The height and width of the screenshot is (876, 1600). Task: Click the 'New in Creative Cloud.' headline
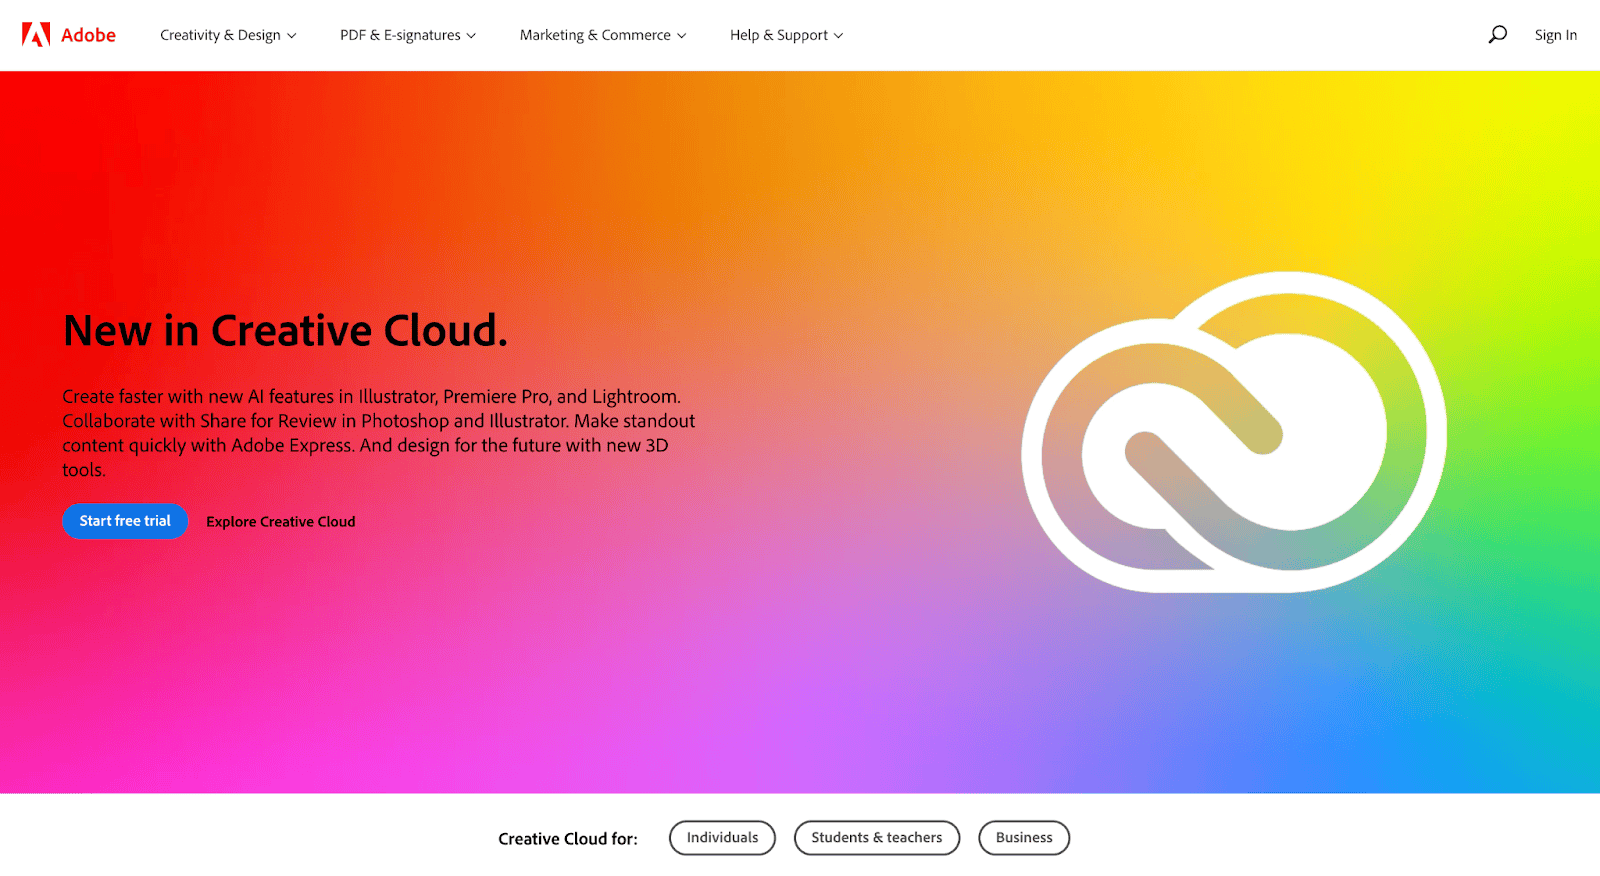[285, 331]
